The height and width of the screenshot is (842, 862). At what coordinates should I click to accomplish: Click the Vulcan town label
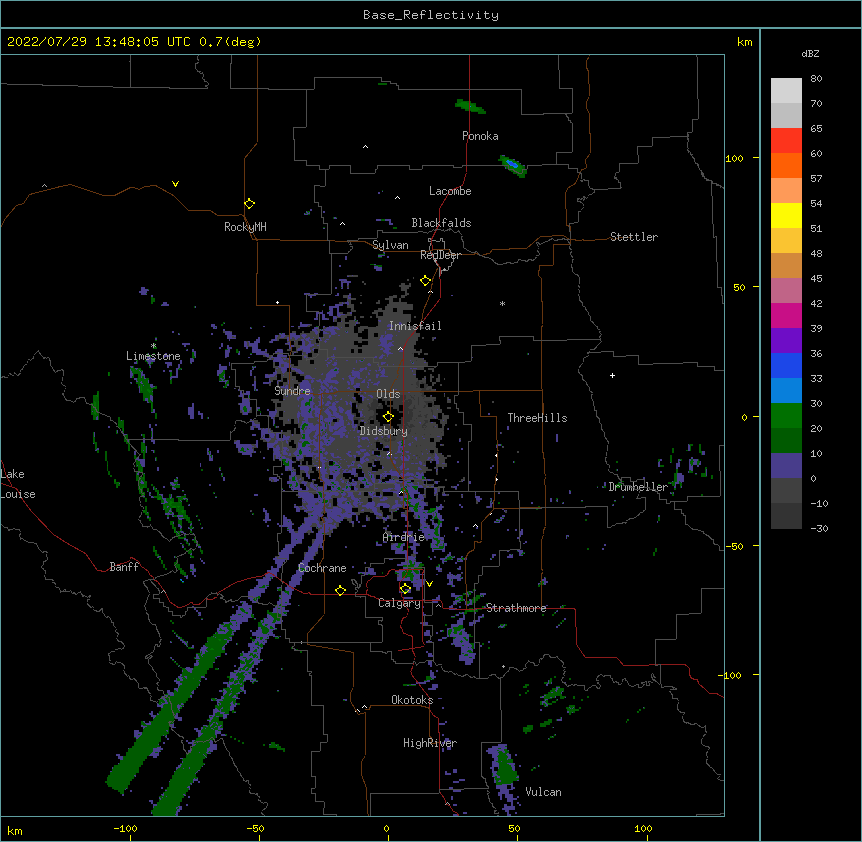543,792
